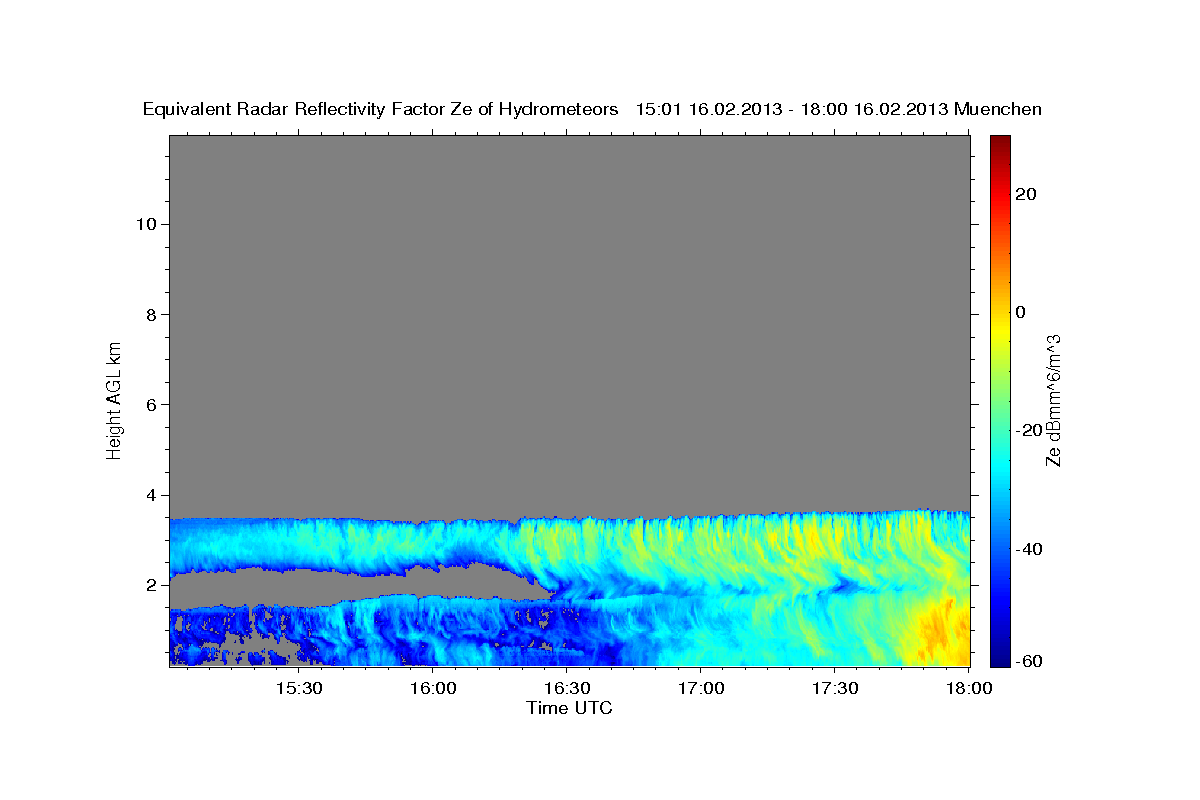The image size is (1200, 800).
Task: Click the '17:30' time tick label
Action: 835,688
